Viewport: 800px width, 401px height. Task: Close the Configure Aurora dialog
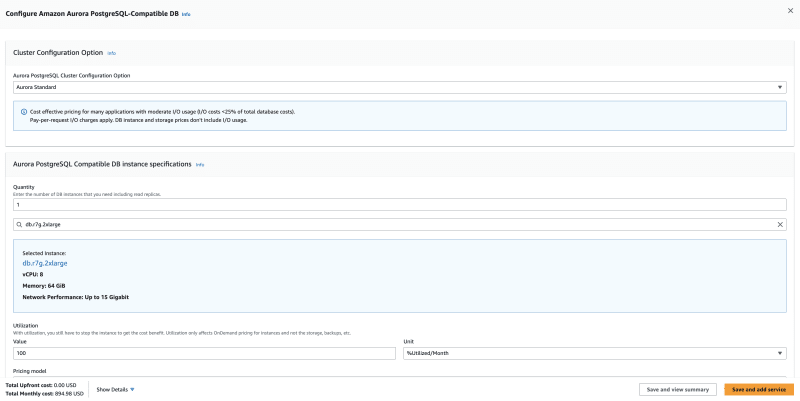tap(790, 11)
